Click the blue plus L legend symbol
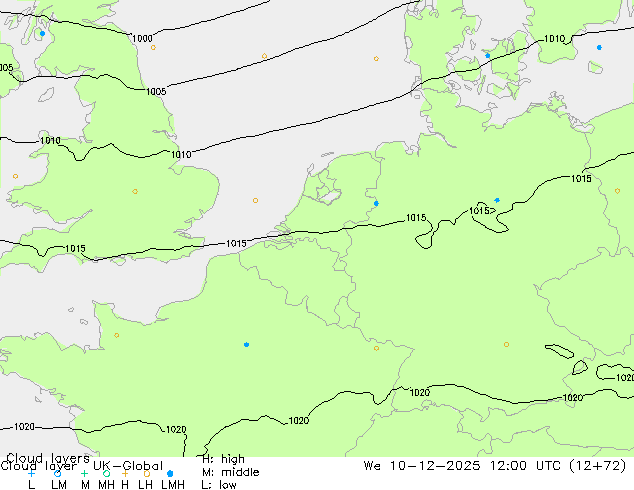This screenshot has height=490, width=634. (x=31, y=473)
